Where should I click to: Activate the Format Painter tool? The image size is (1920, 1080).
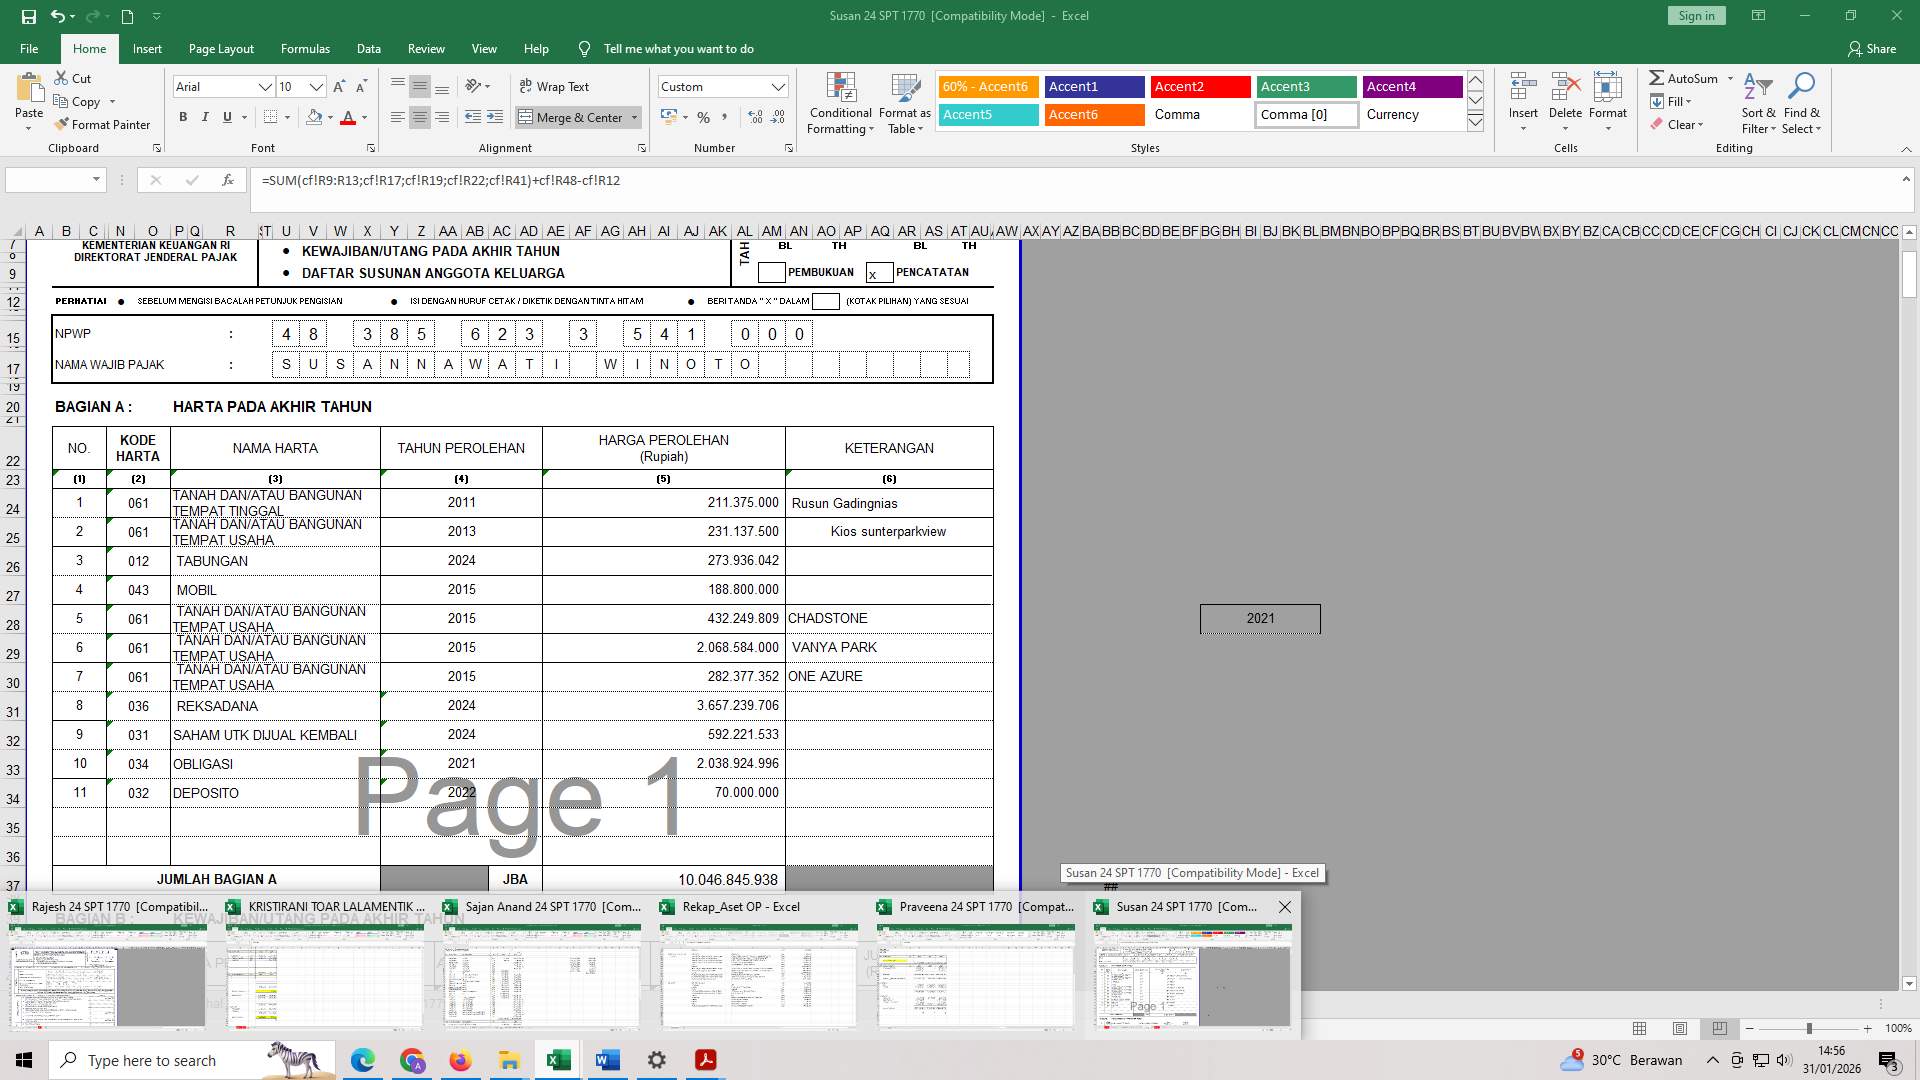103,124
